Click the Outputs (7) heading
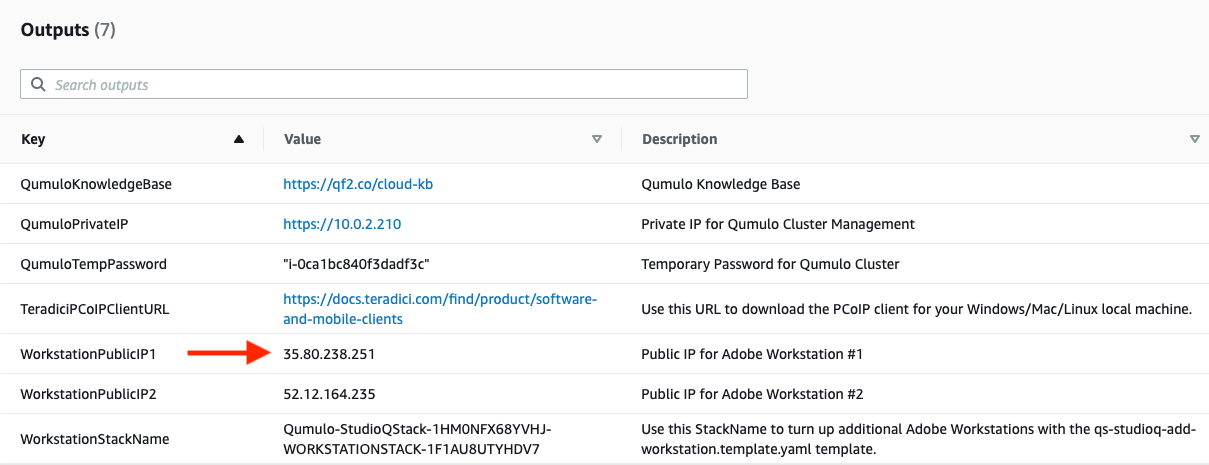 point(68,30)
